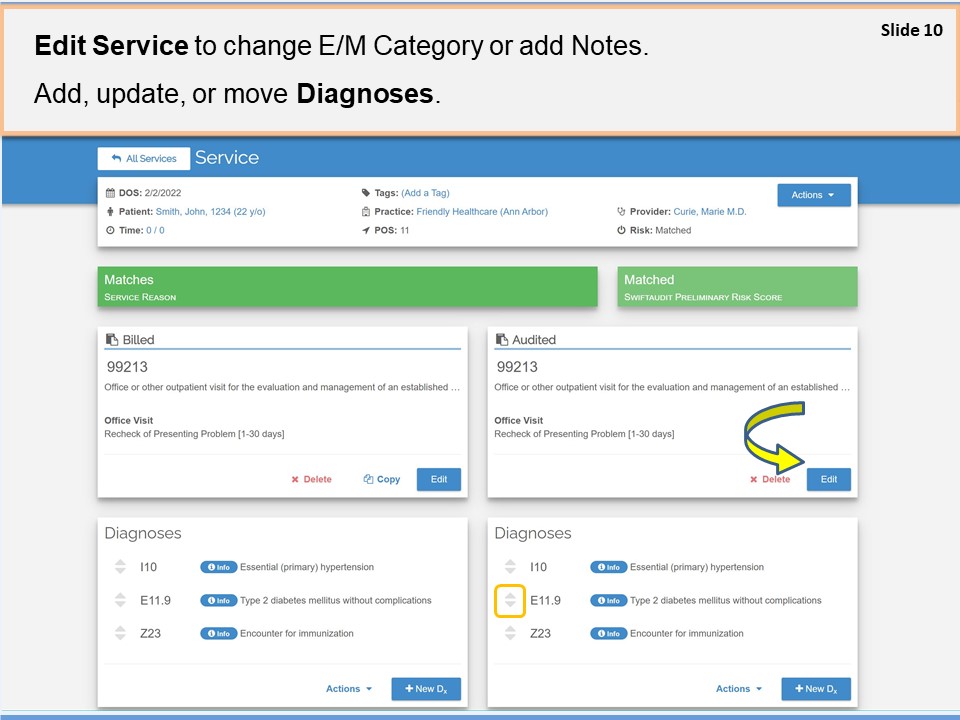Expand Actions menu under Billed Diagnoses
The image size is (960, 720).
click(348, 689)
